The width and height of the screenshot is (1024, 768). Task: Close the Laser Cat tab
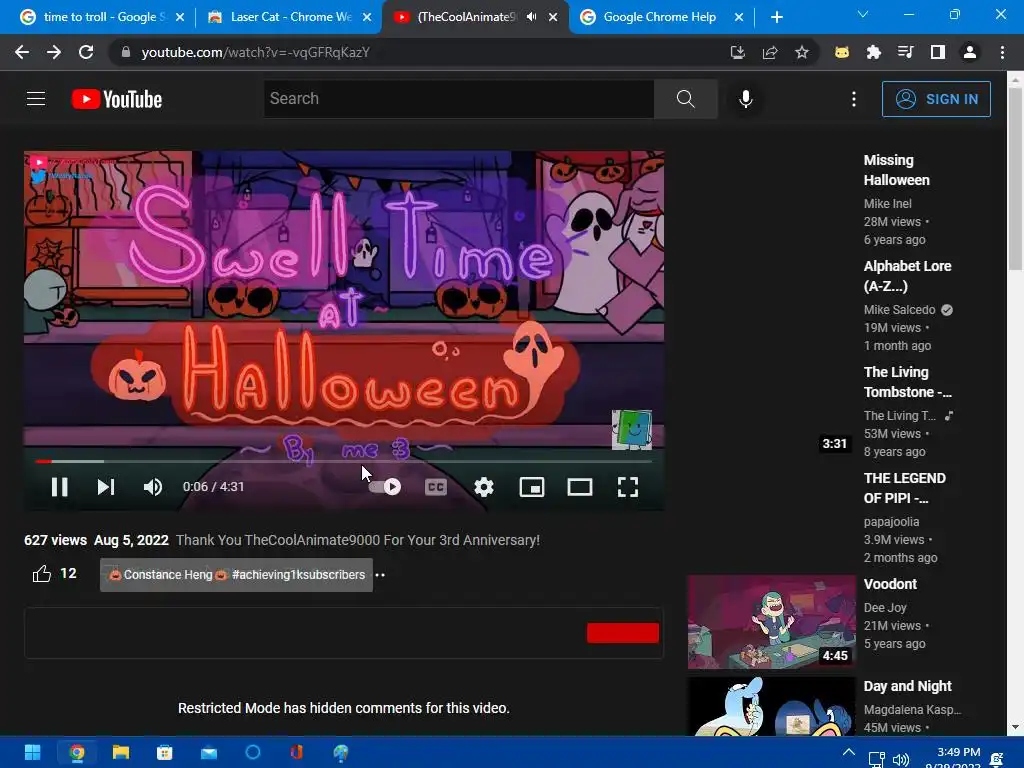[x=367, y=17]
